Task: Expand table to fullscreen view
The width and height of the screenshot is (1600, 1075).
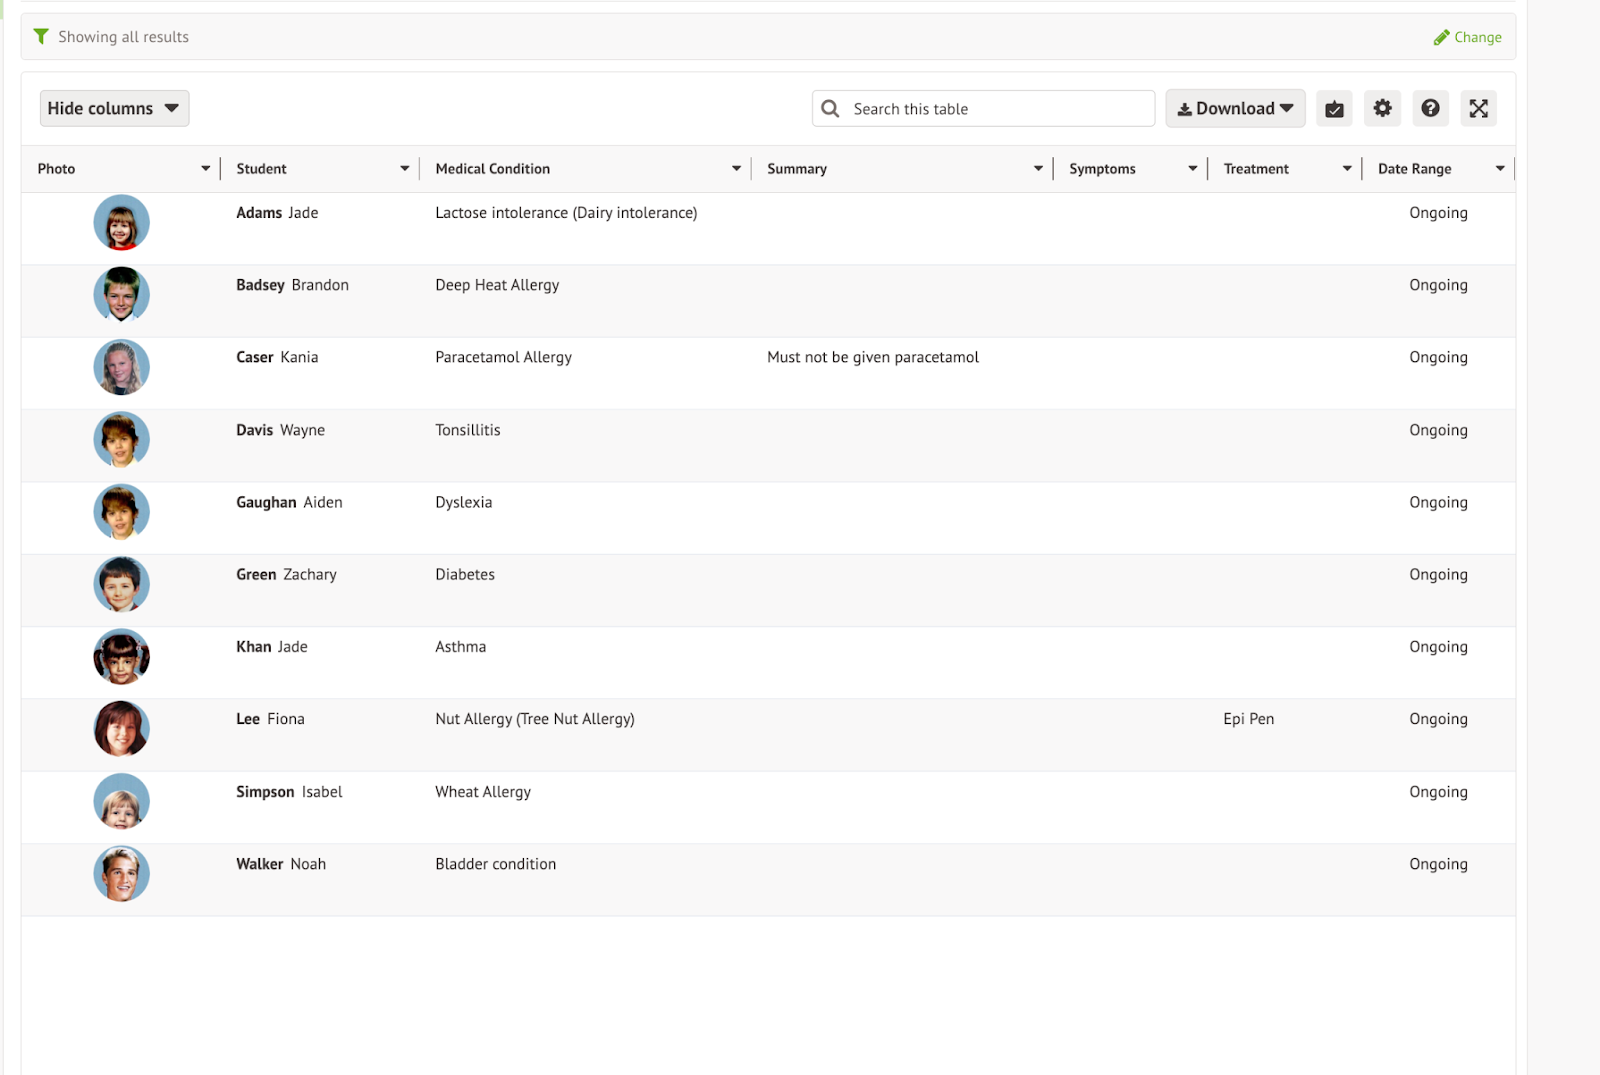Action: 1478,108
